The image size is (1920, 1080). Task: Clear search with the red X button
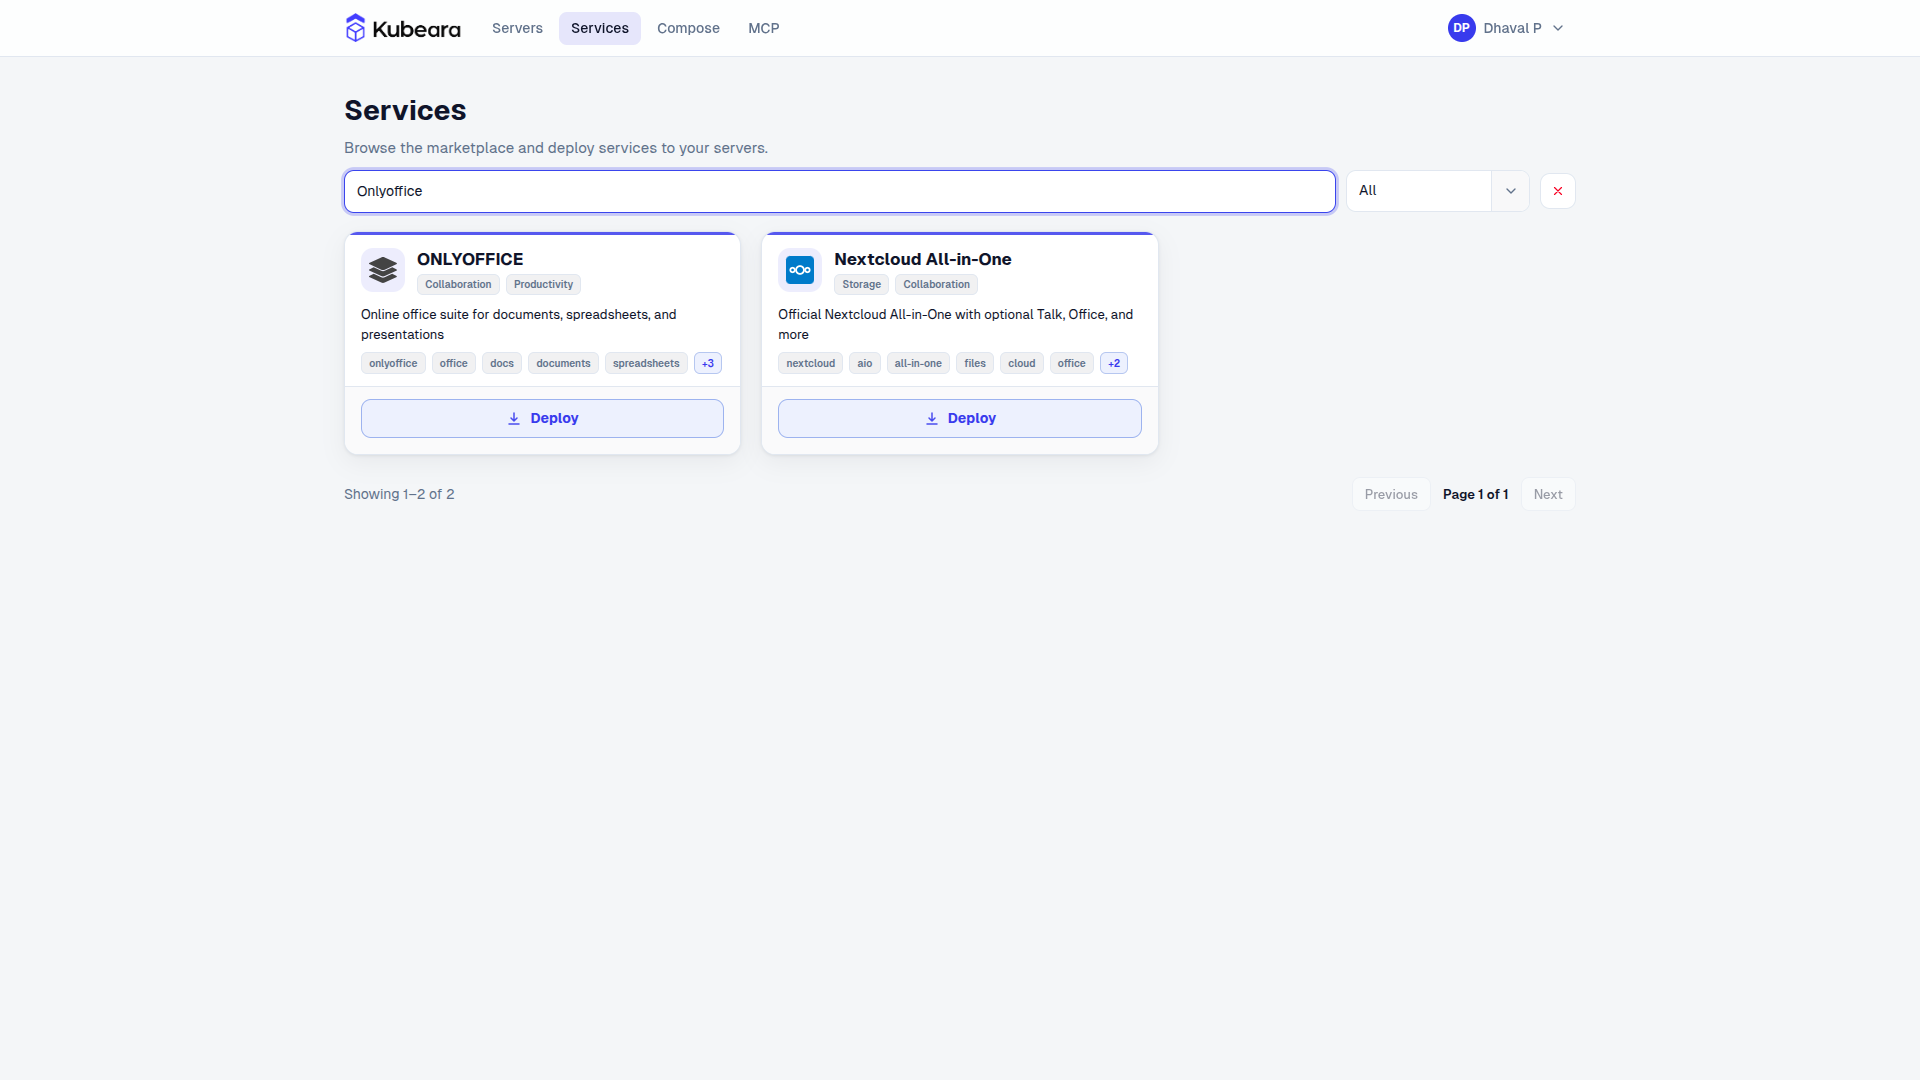(x=1558, y=191)
